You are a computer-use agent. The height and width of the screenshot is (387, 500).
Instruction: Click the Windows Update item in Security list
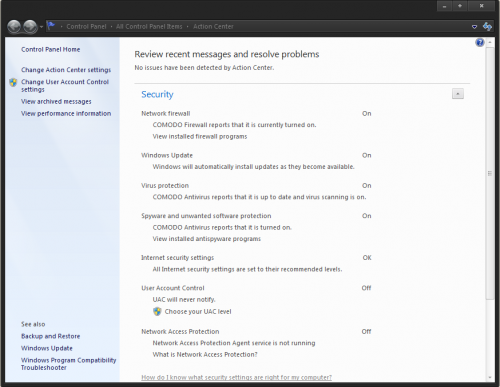167,155
